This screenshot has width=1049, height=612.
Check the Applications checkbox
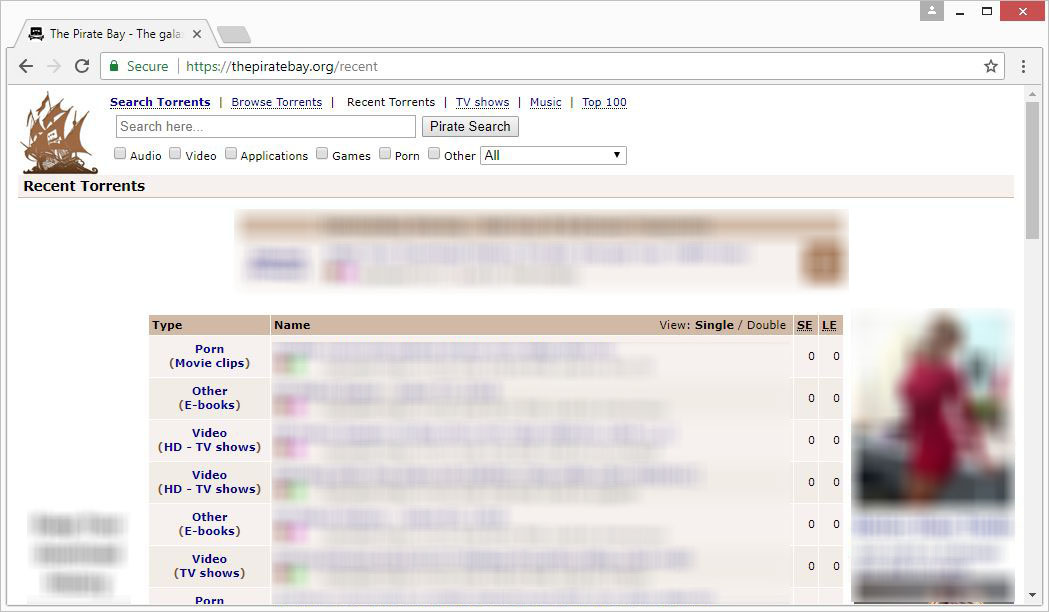point(231,154)
